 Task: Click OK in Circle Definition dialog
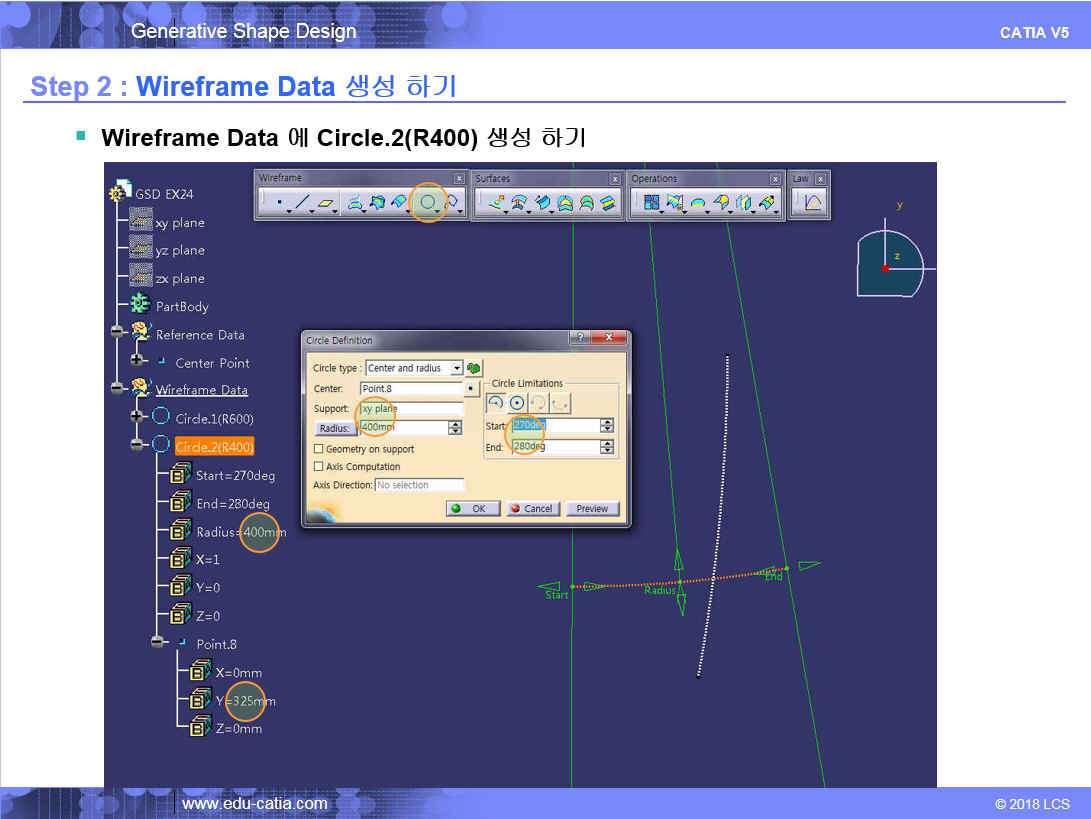click(x=472, y=508)
